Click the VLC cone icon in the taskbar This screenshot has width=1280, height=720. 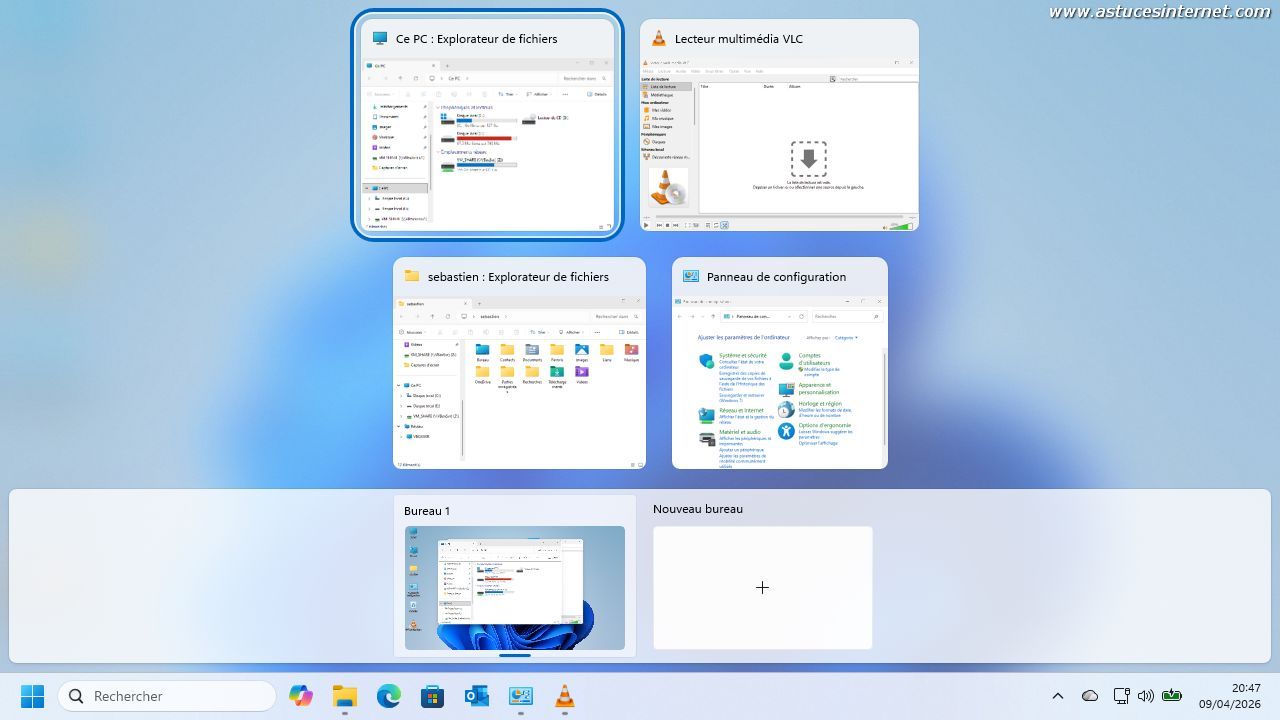coord(565,696)
